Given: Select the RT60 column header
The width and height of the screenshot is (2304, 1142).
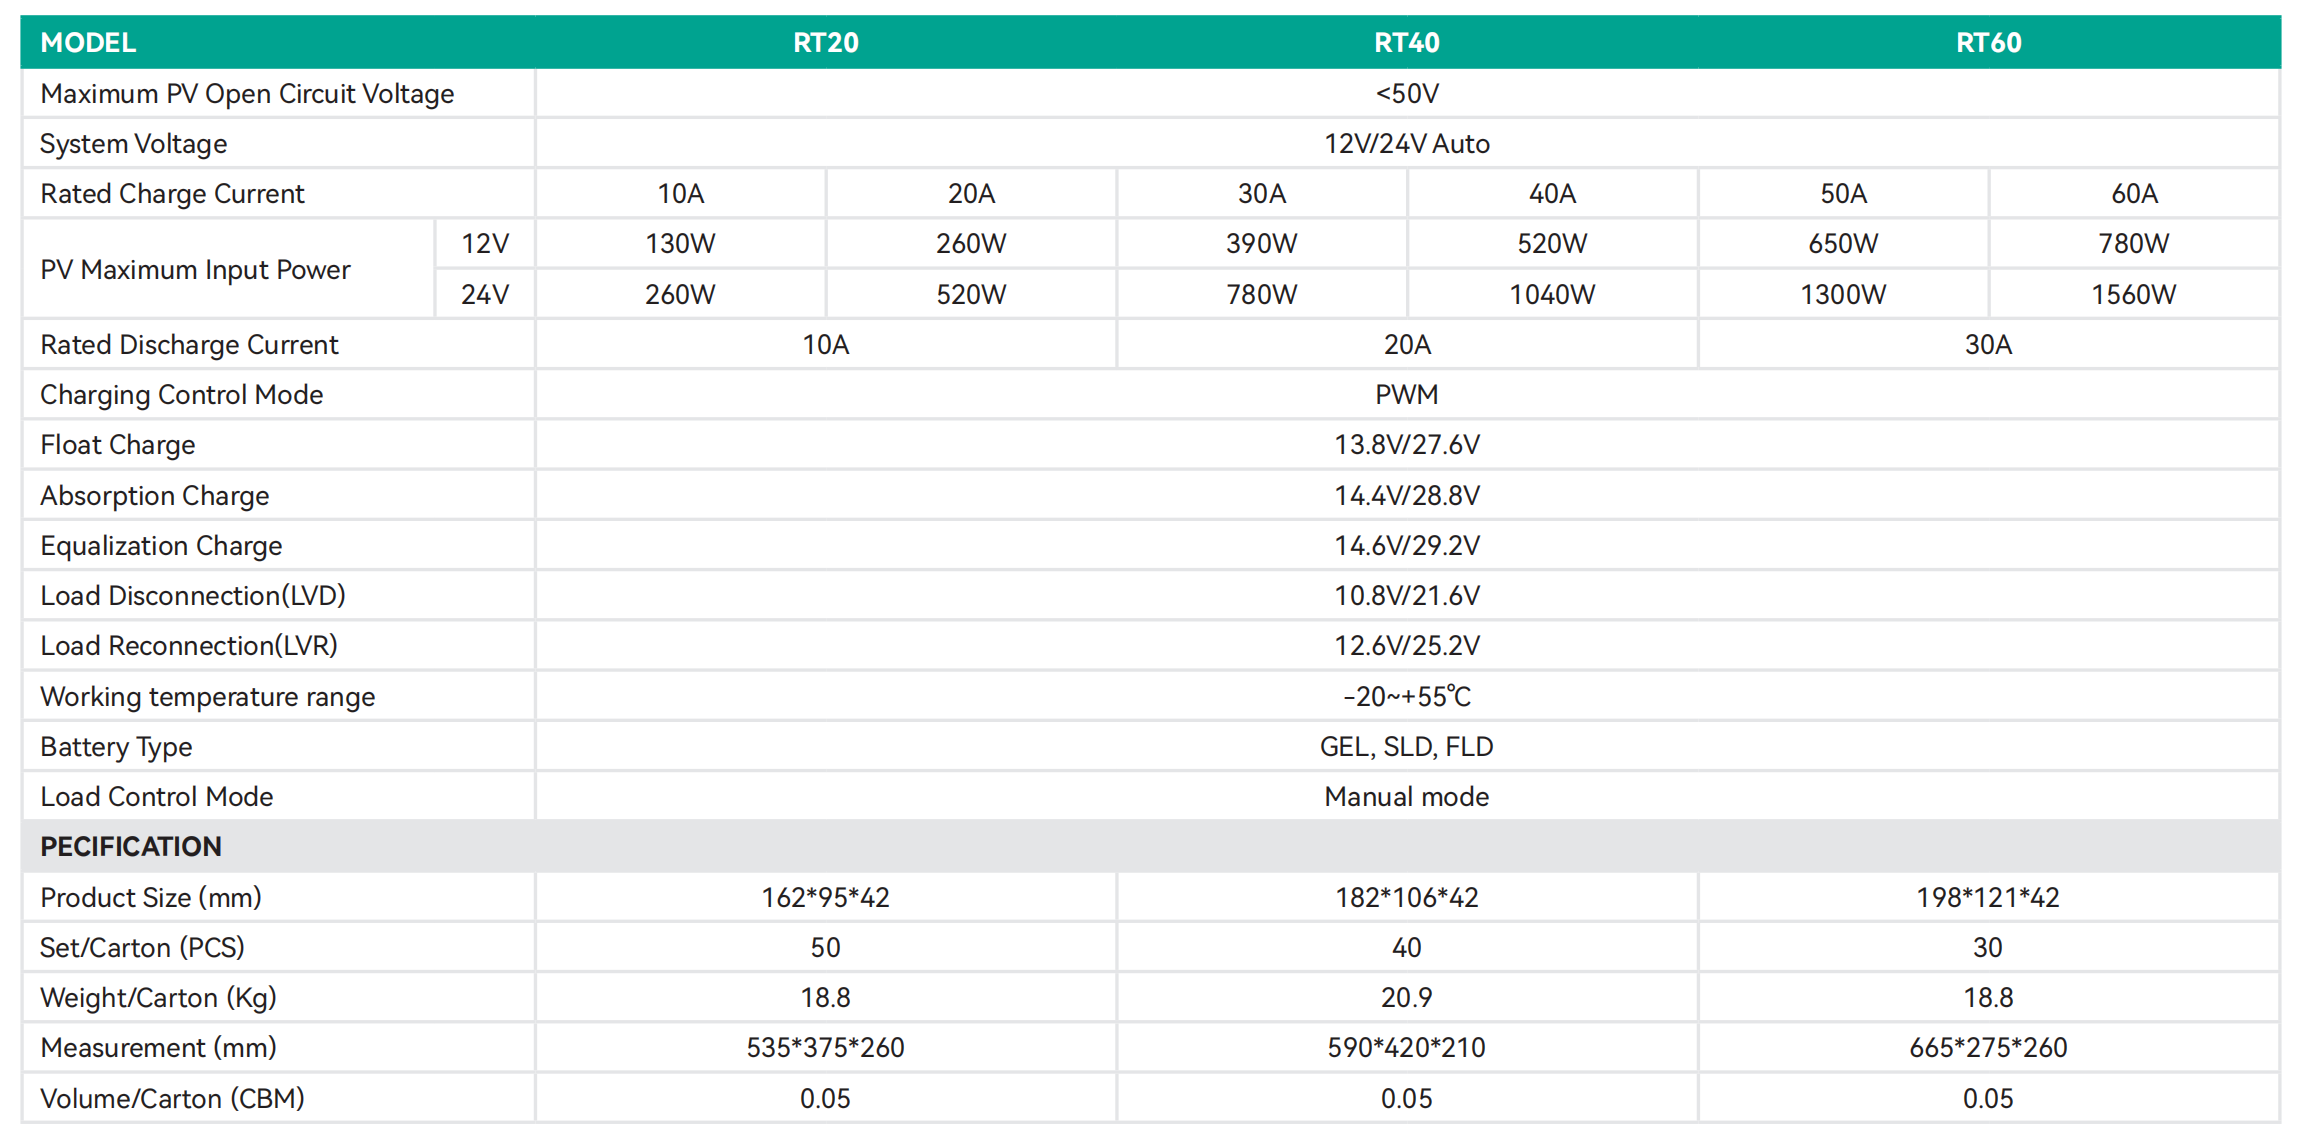Looking at the screenshot, I should (x=1988, y=43).
